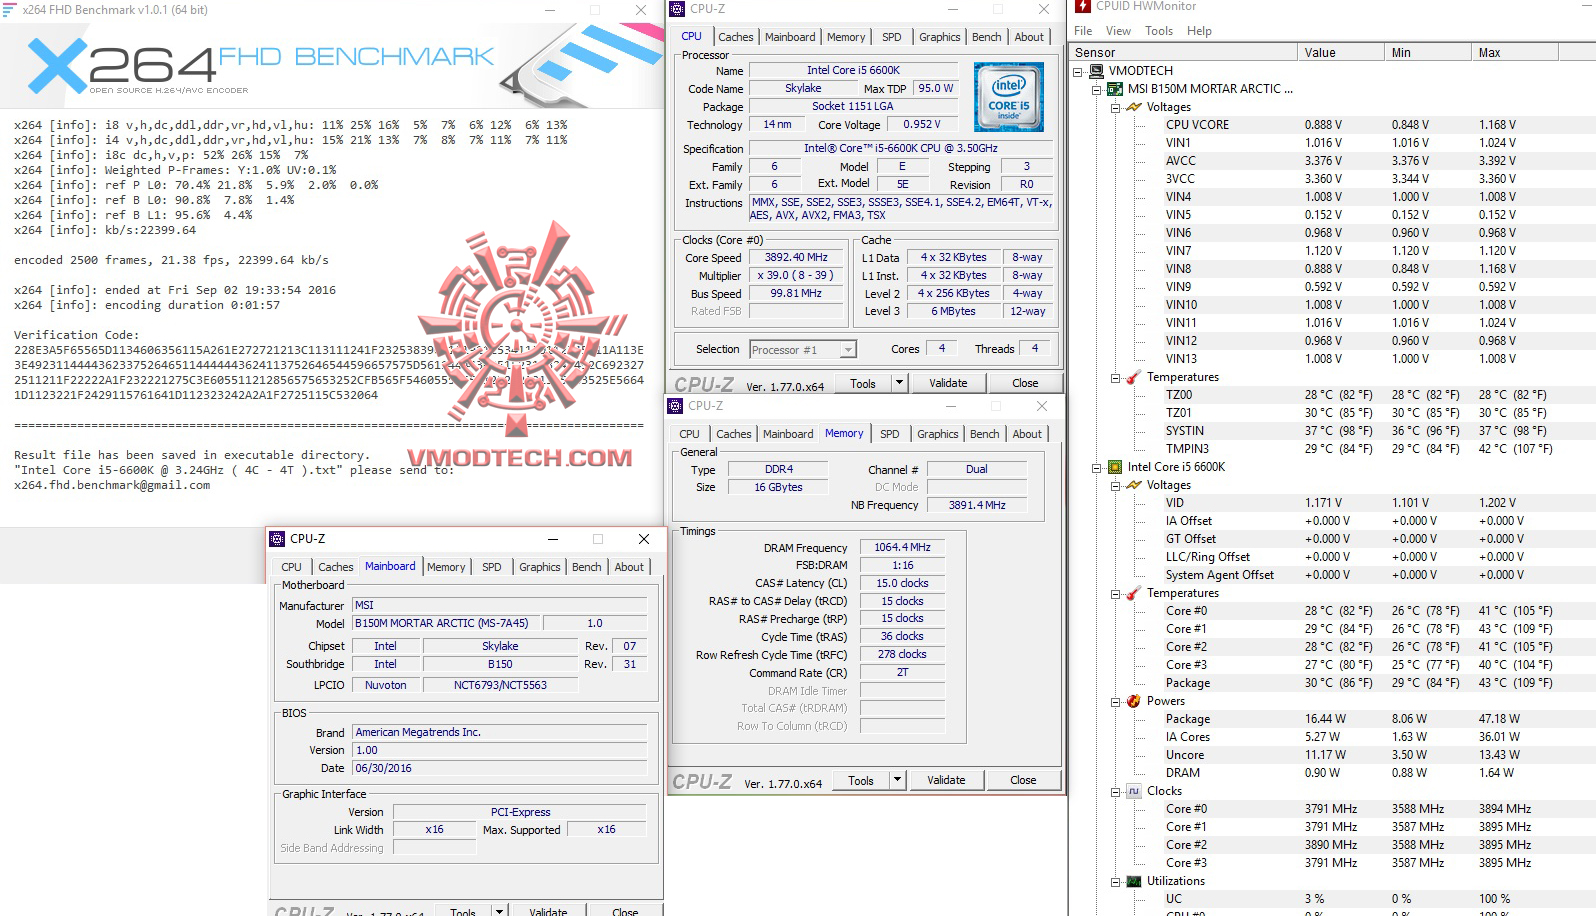Switch to Caches tab in top CPU-Z window
This screenshot has width=1596, height=916.
click(736, 37)
